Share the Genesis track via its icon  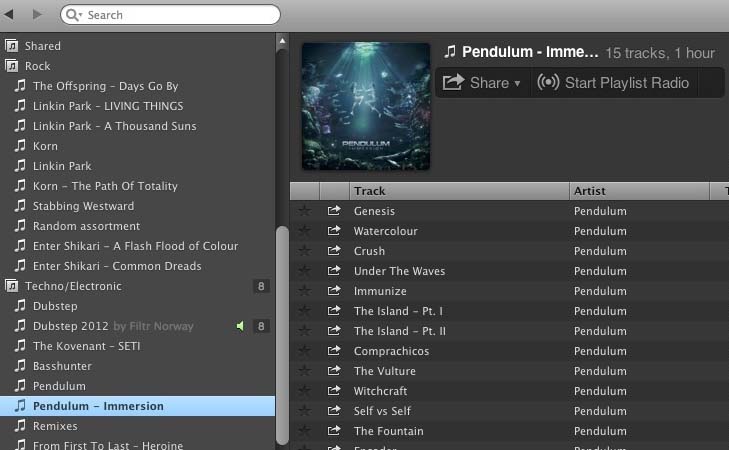[x=334, y=211]
